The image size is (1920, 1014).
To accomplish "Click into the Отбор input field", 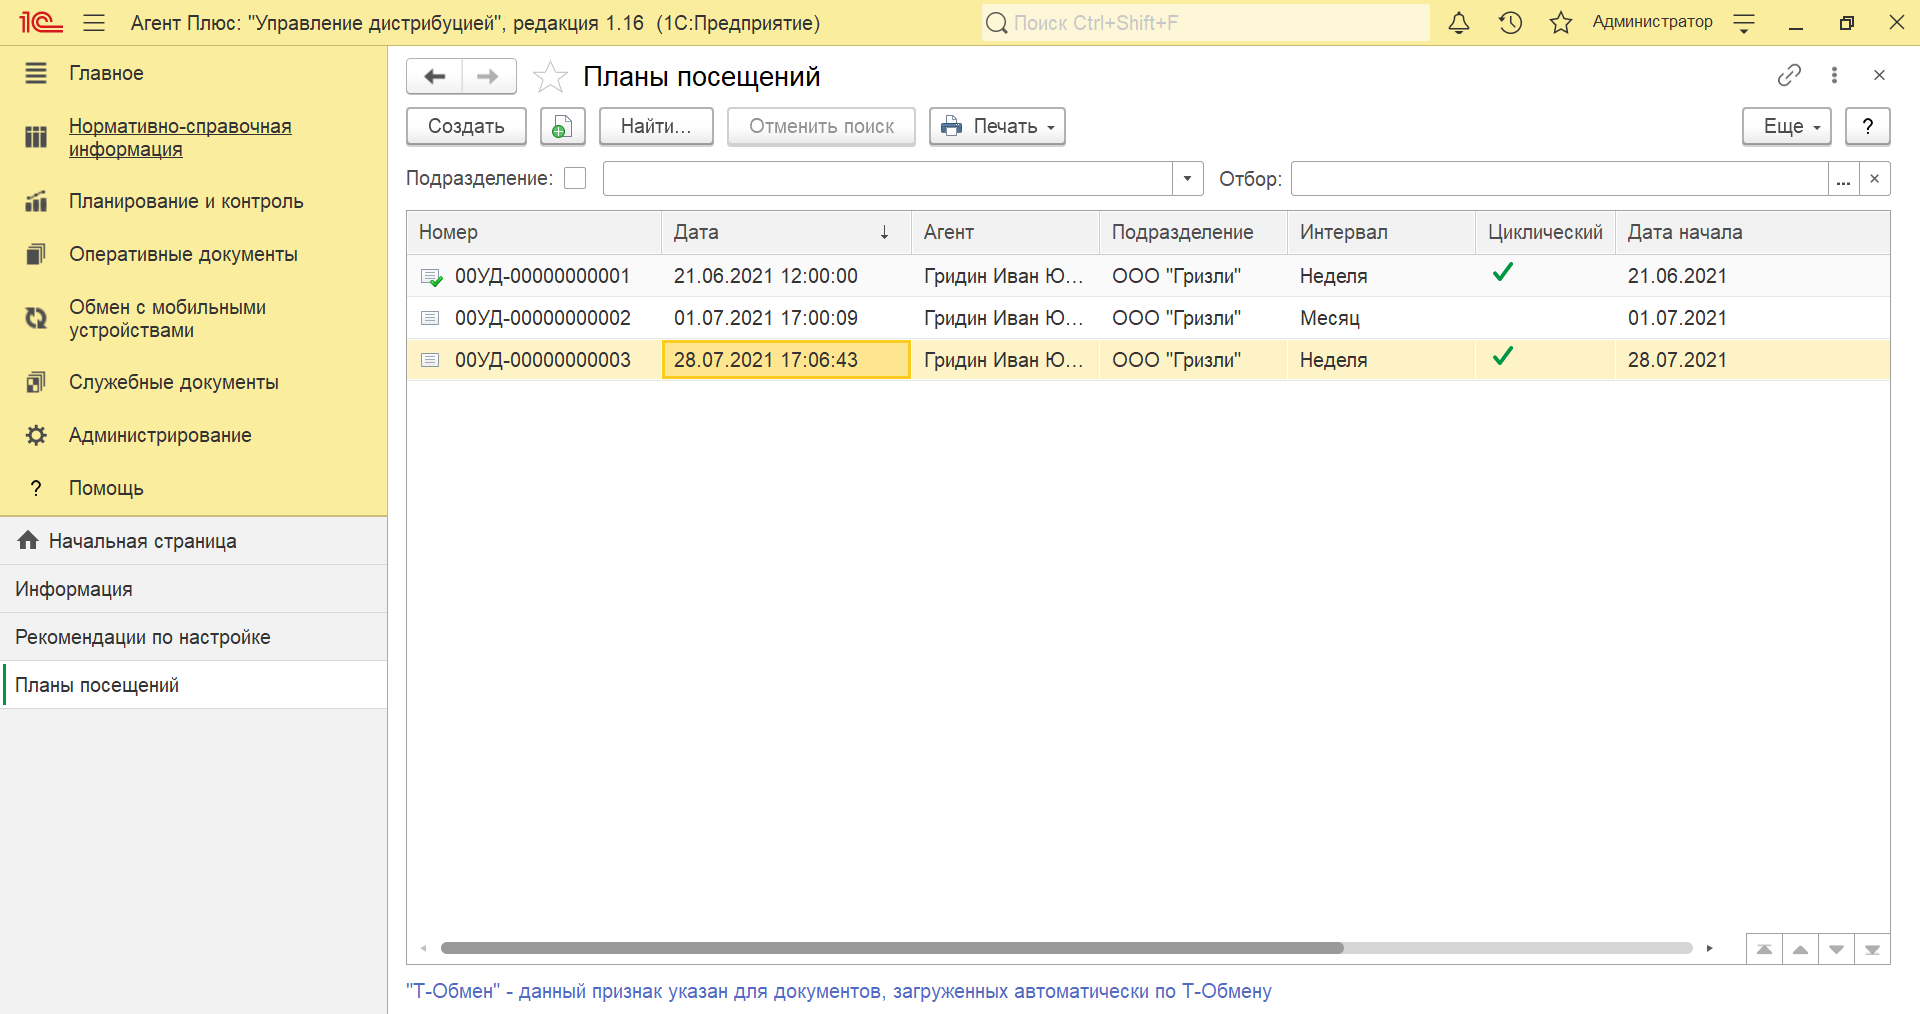I will [1559, 178].
